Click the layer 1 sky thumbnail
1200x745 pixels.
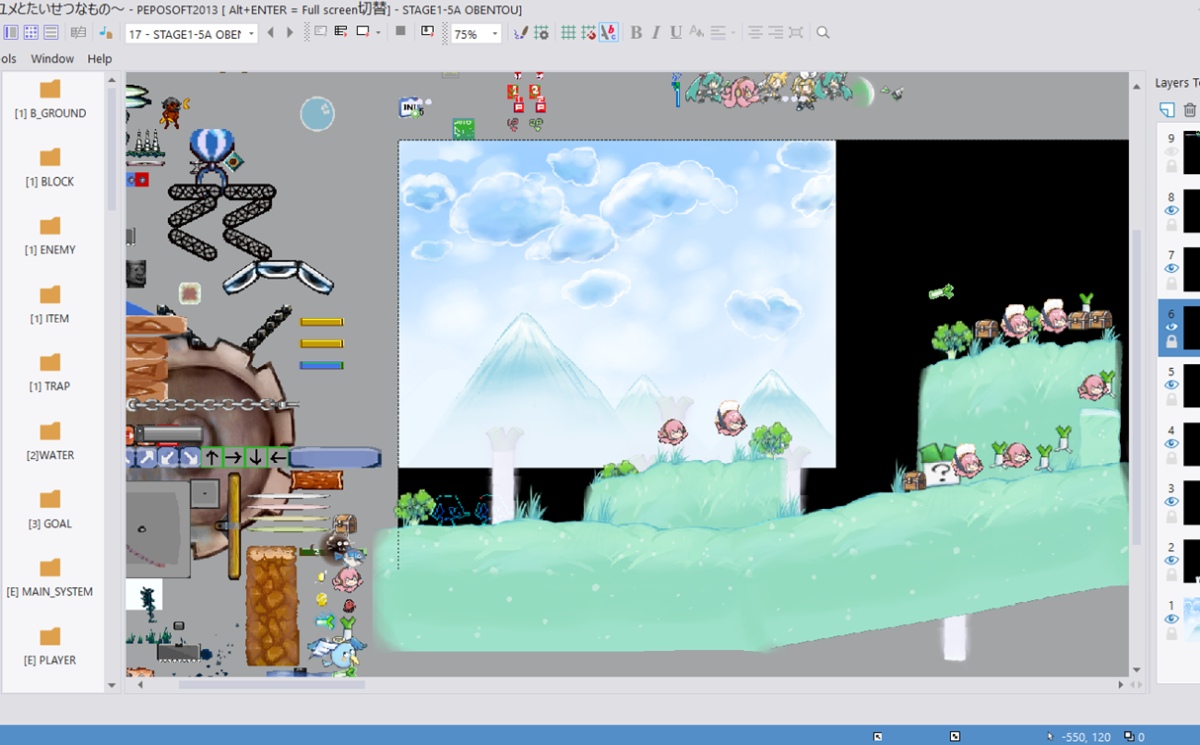[x=1191, y=619]
